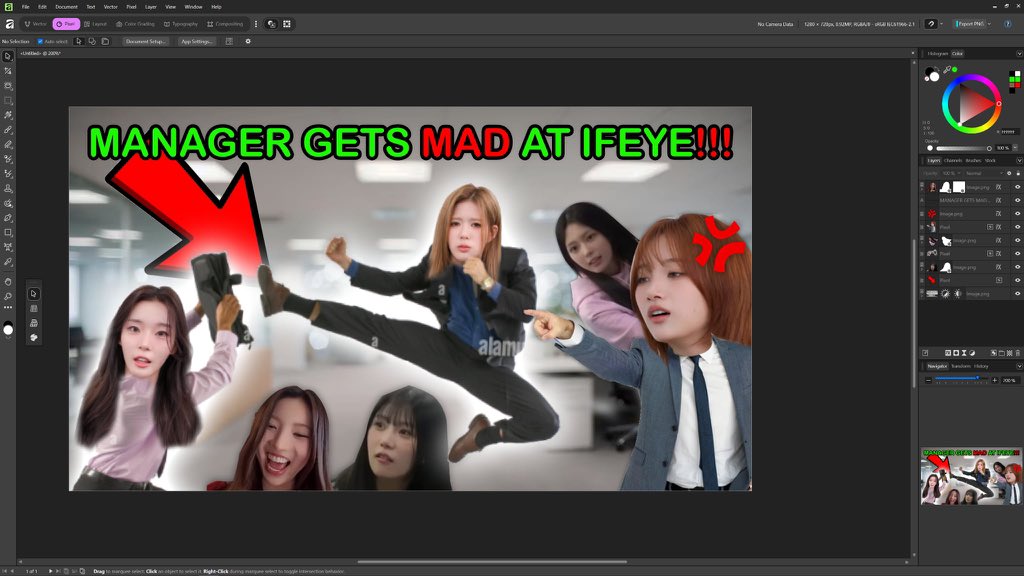Expand the Navigator panel options chevron

[1019, 366]
